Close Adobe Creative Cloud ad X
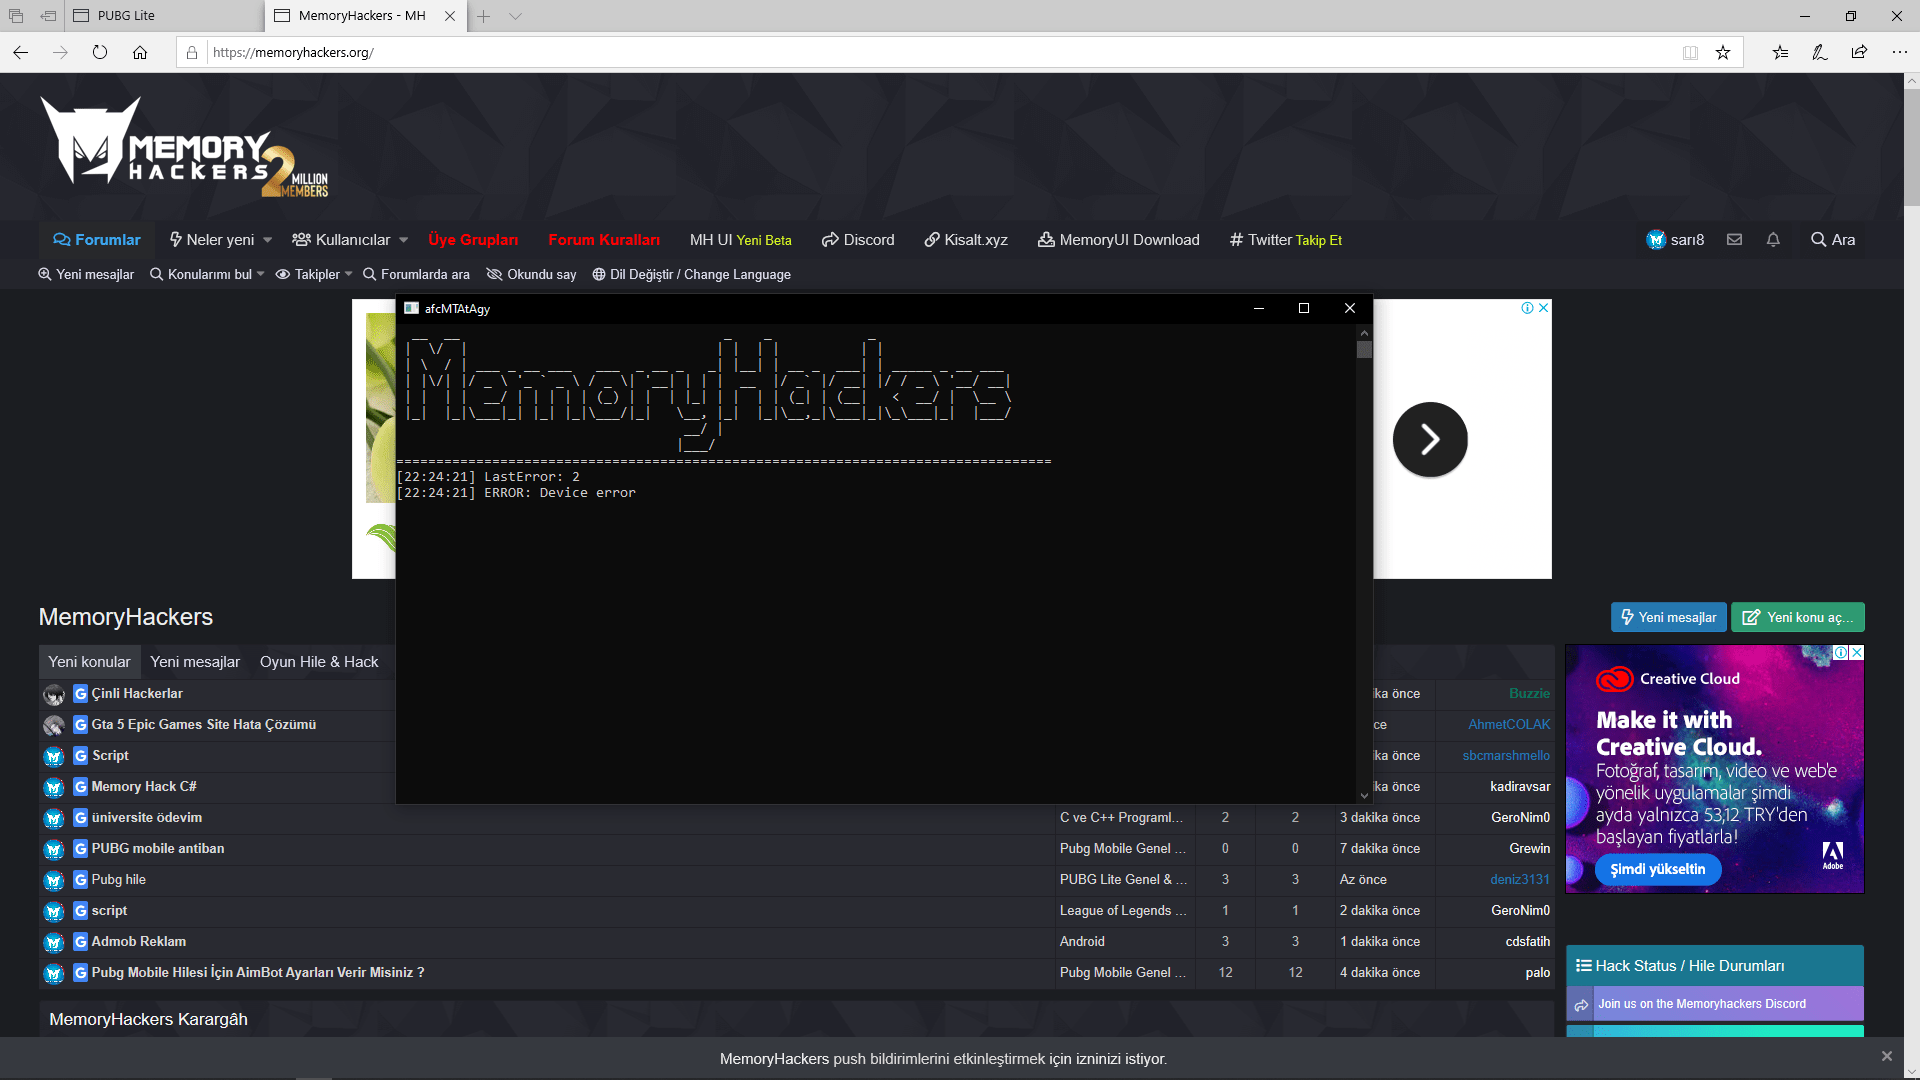 pyautogui.click(x=1857, y=652)
